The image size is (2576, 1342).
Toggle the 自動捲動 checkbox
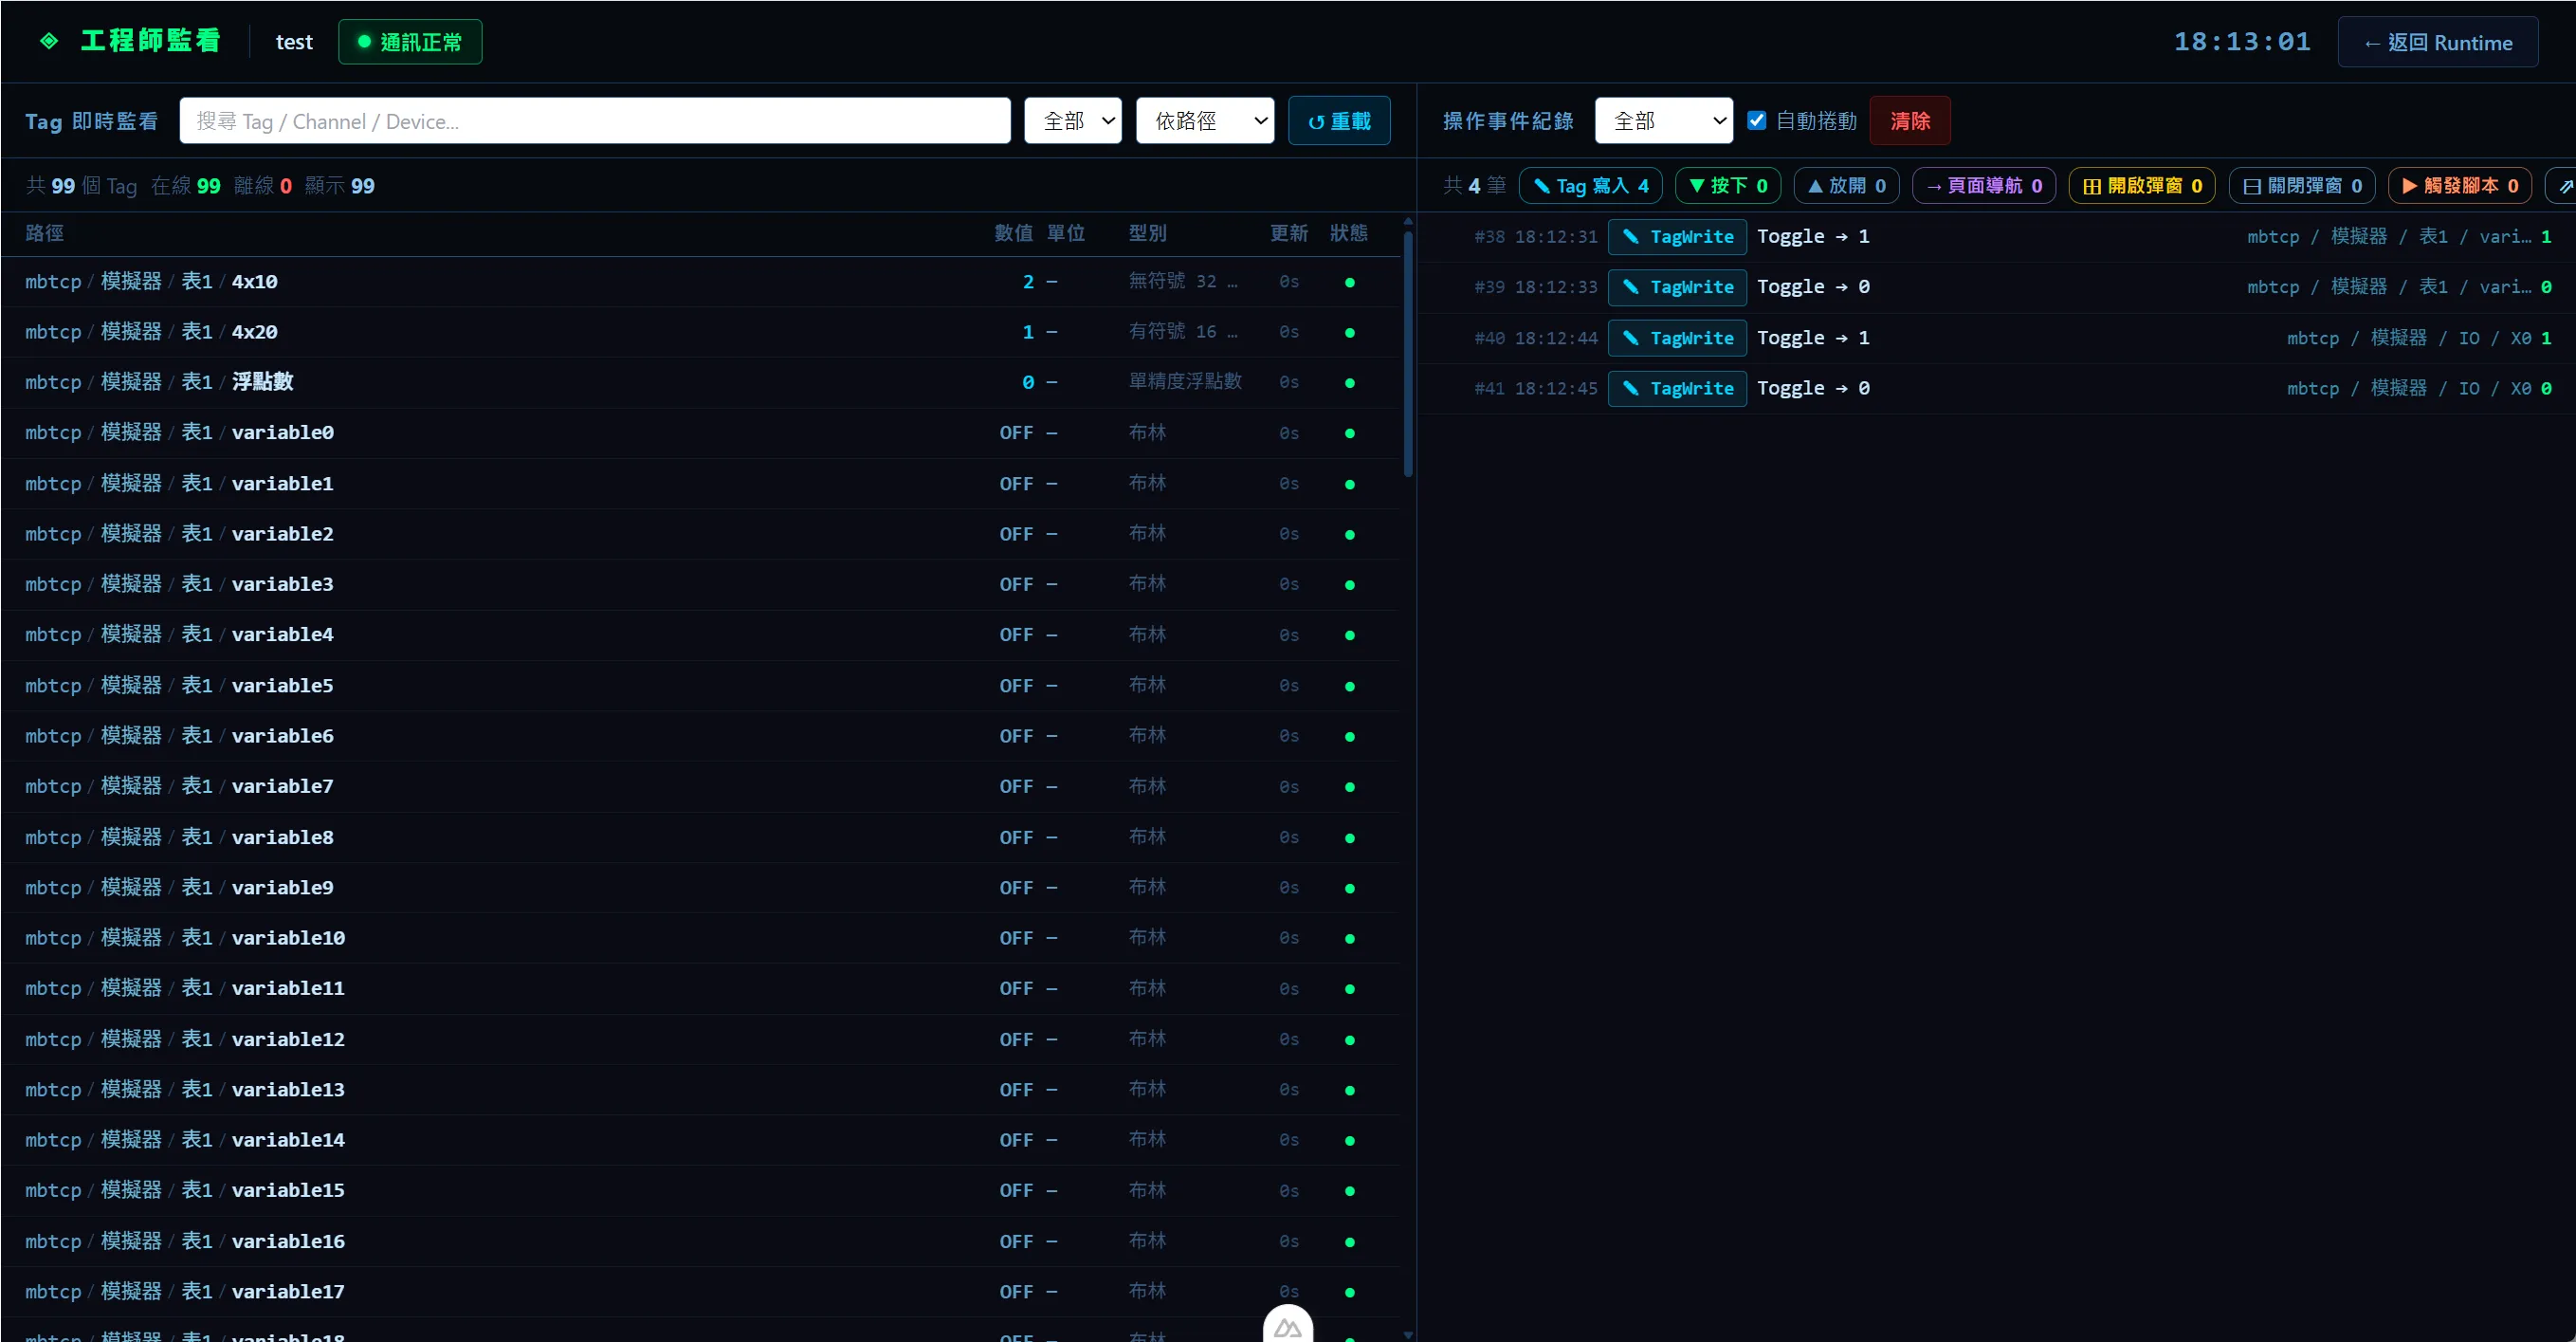pos(1756,120)
